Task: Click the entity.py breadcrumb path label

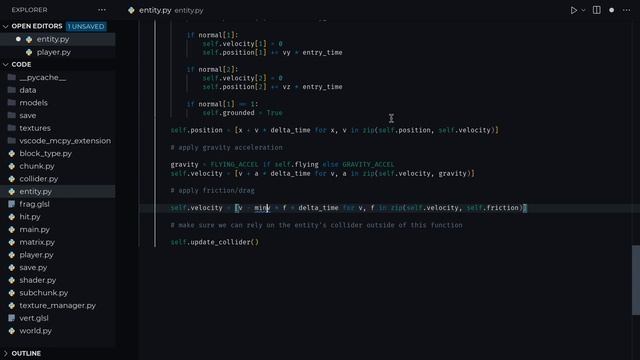Action: 189,11
